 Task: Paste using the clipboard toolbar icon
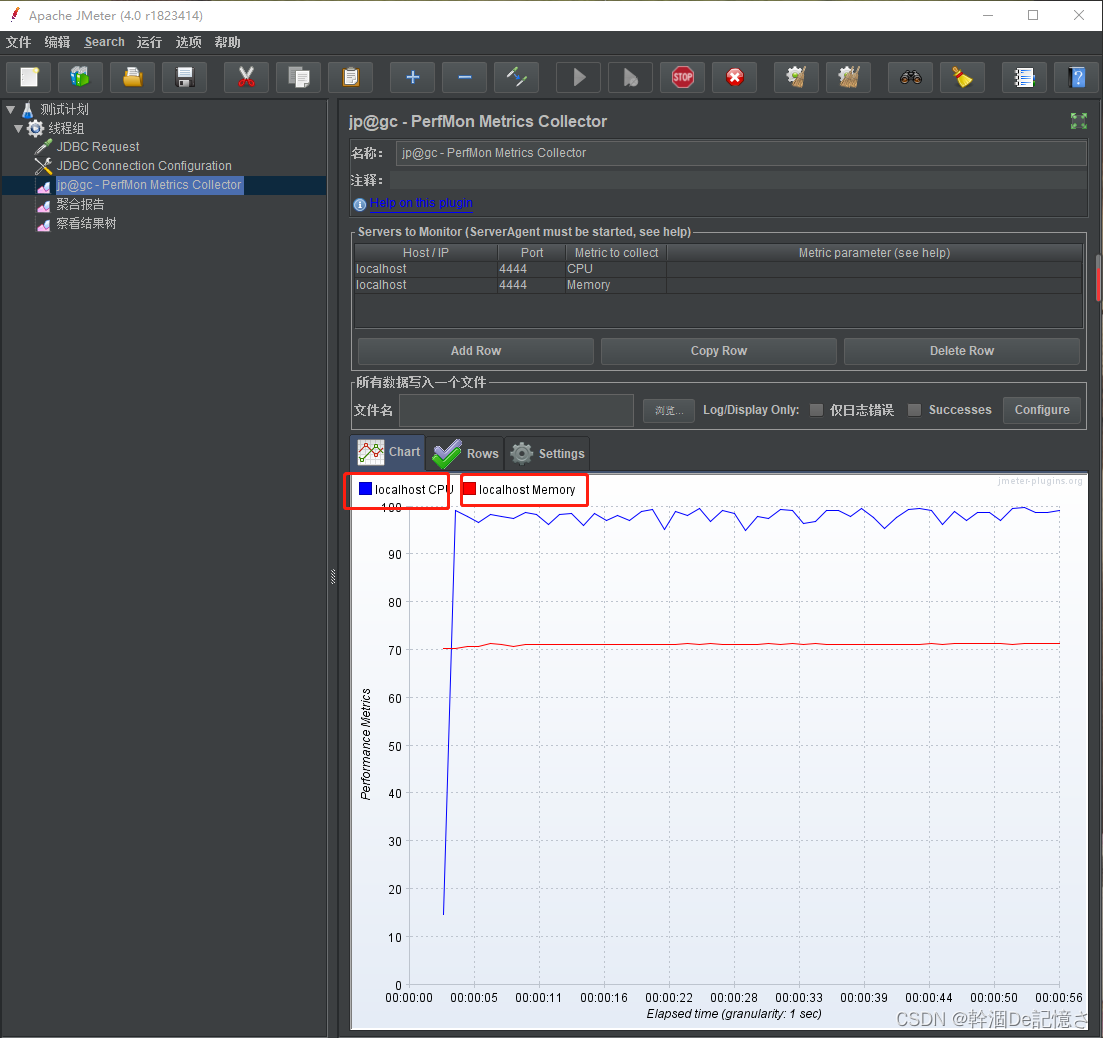[350, 77]
